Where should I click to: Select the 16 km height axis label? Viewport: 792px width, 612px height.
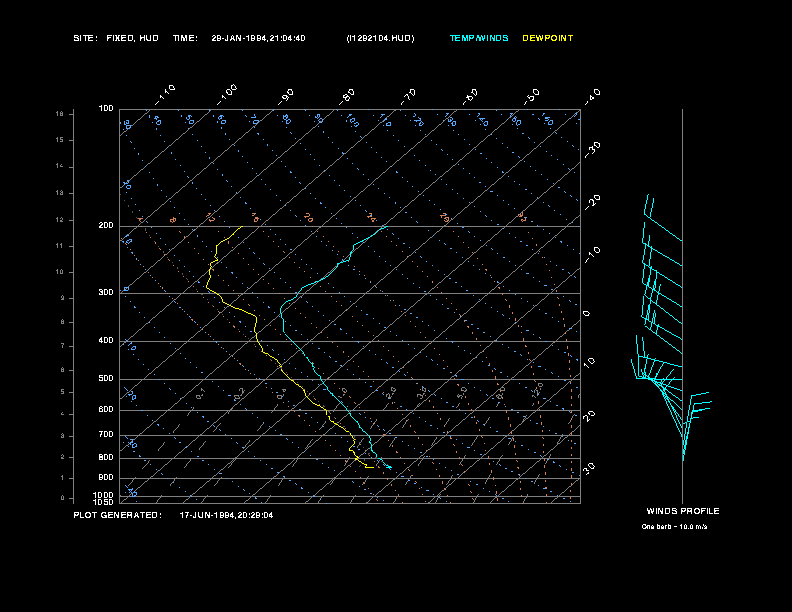[60, 114]
